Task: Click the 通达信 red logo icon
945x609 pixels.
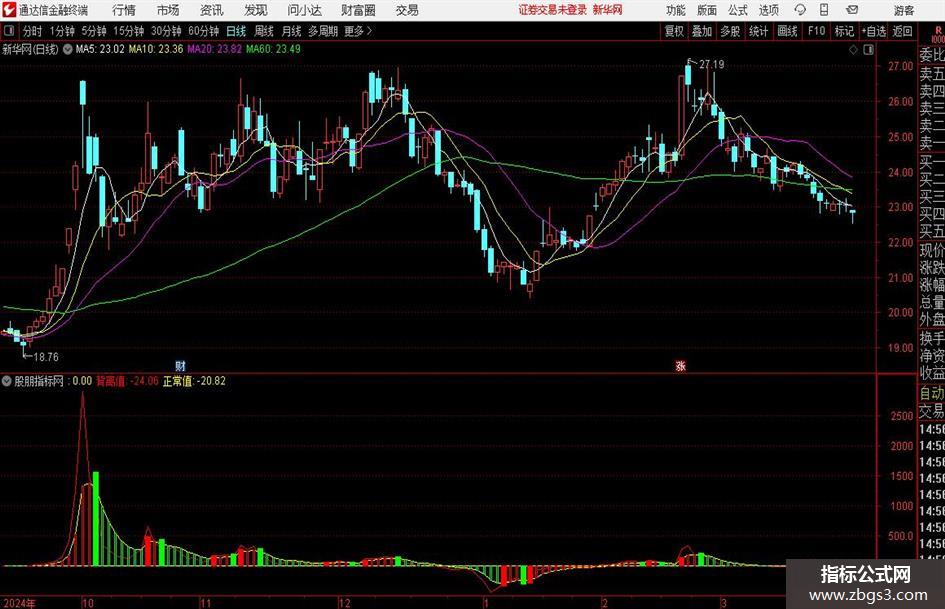Action: point(9,10)
